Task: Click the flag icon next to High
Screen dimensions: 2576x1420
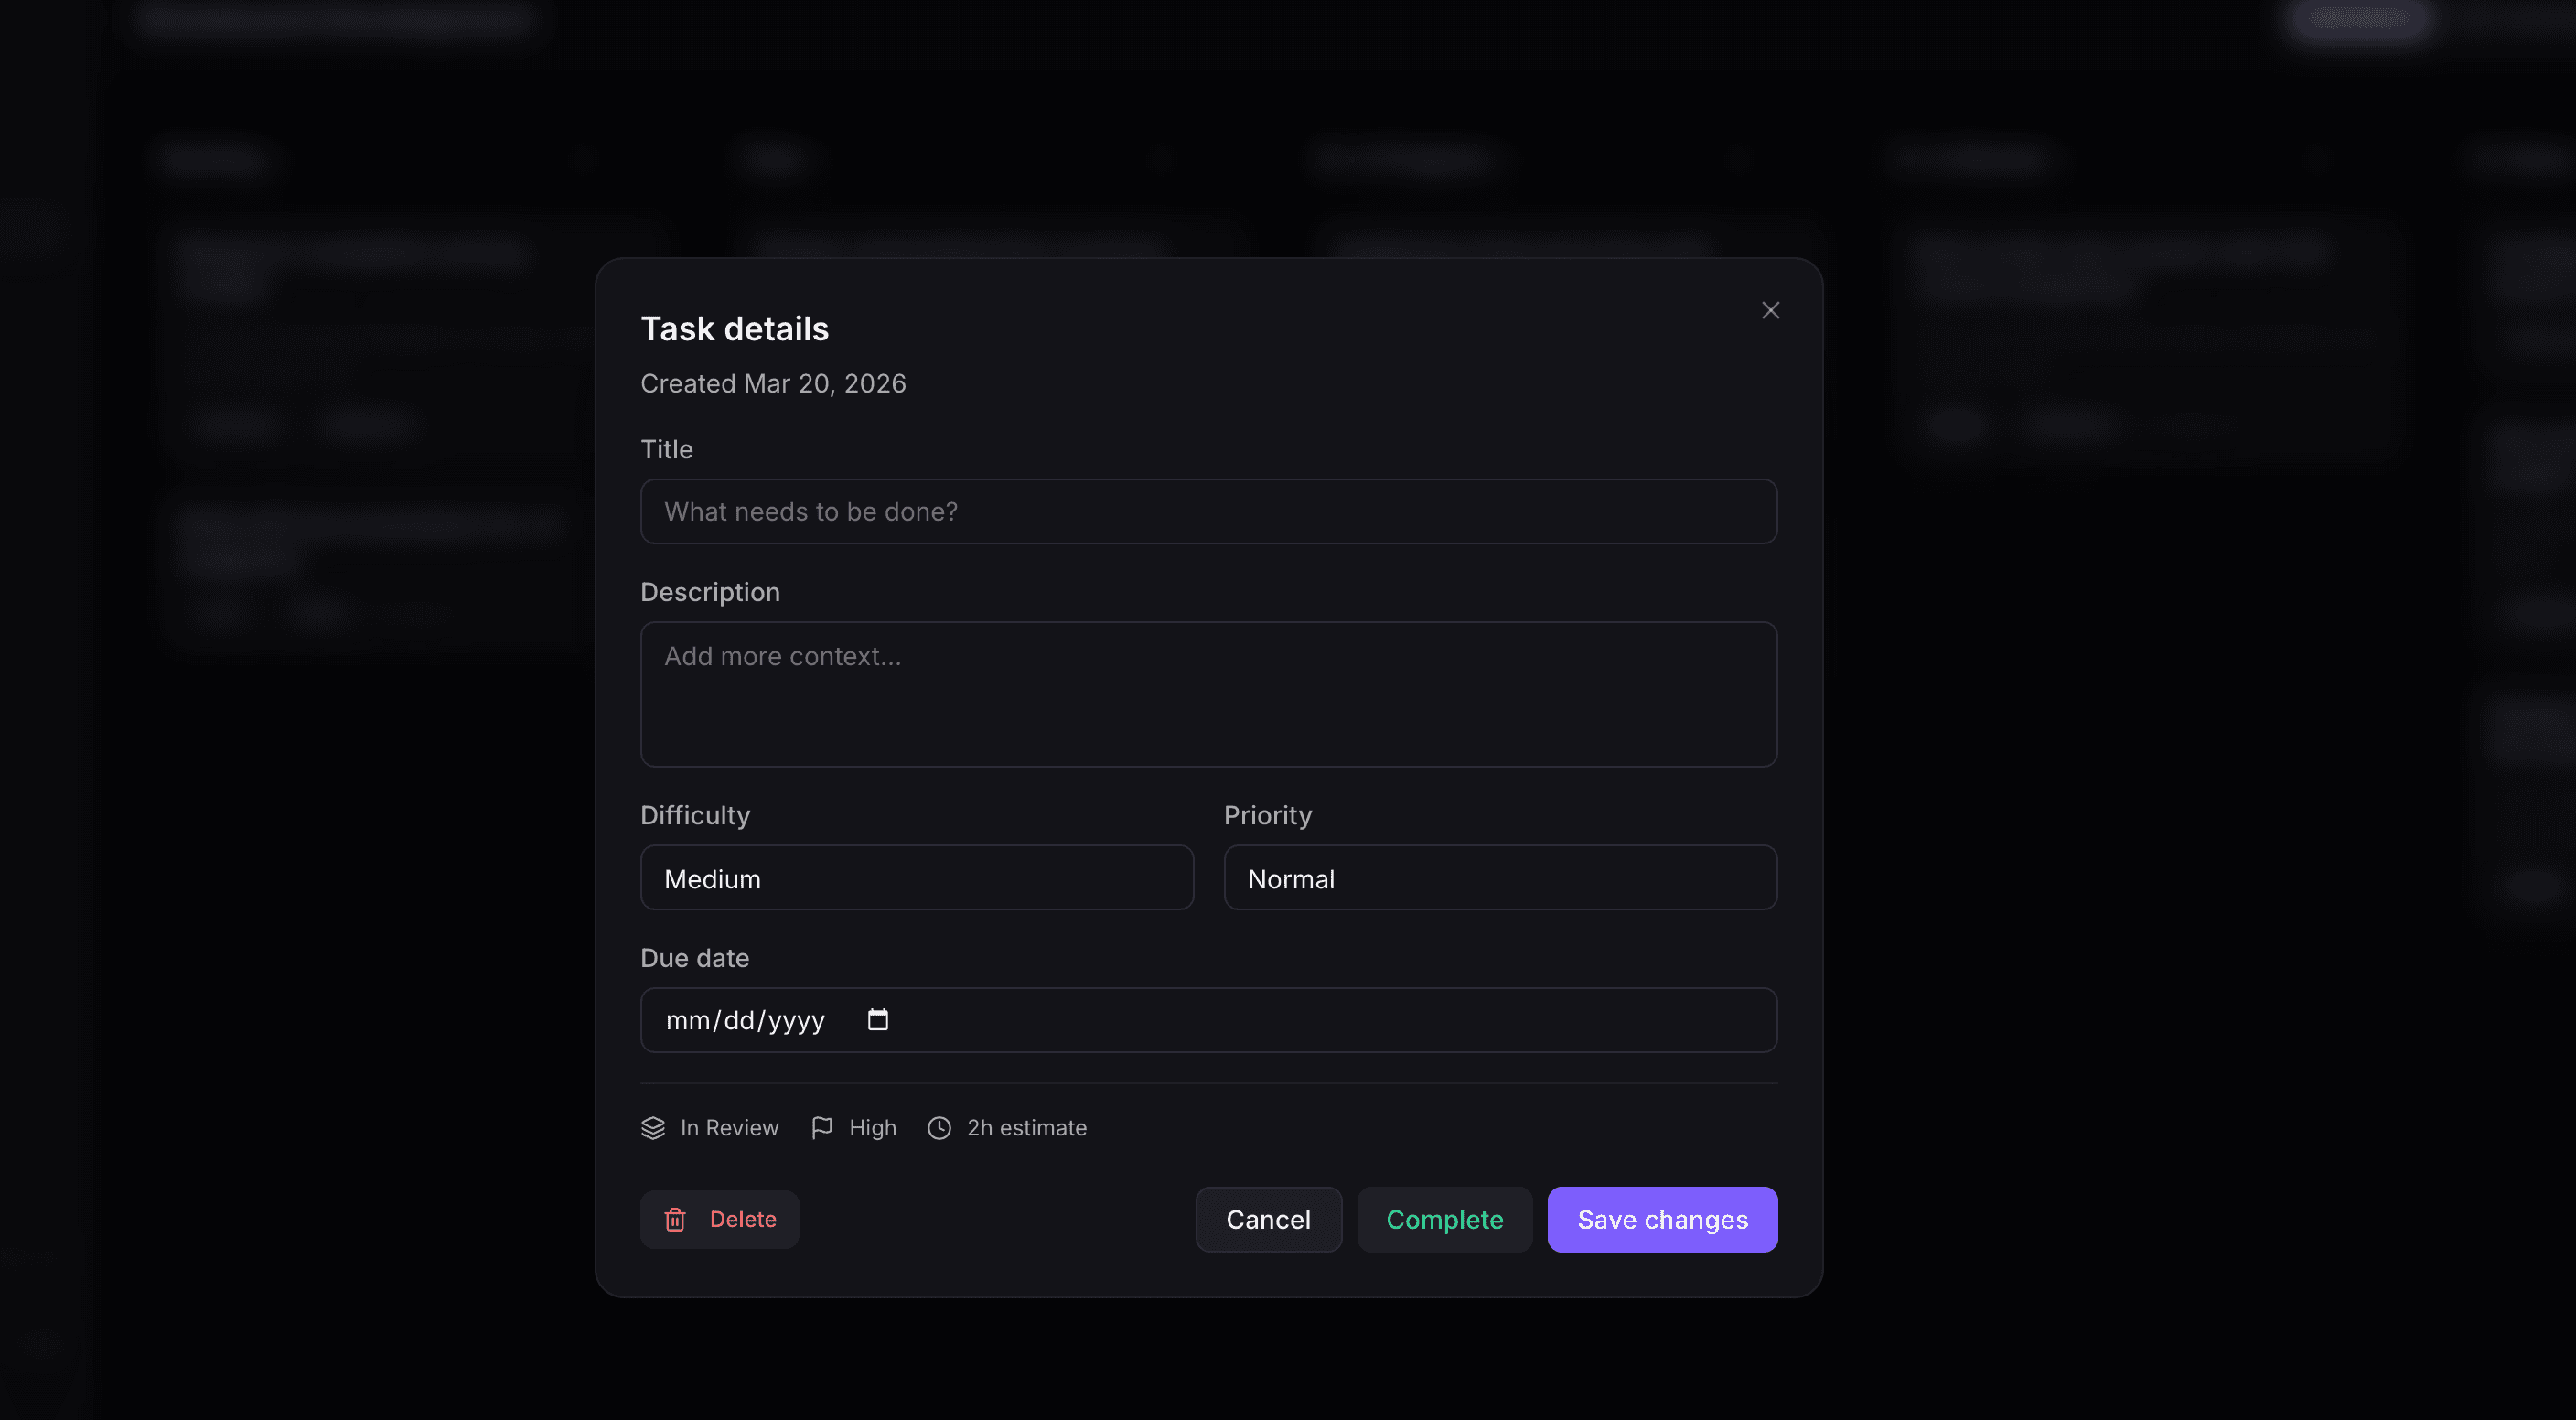Action: pyautogui.click(x=822, y=1128)
